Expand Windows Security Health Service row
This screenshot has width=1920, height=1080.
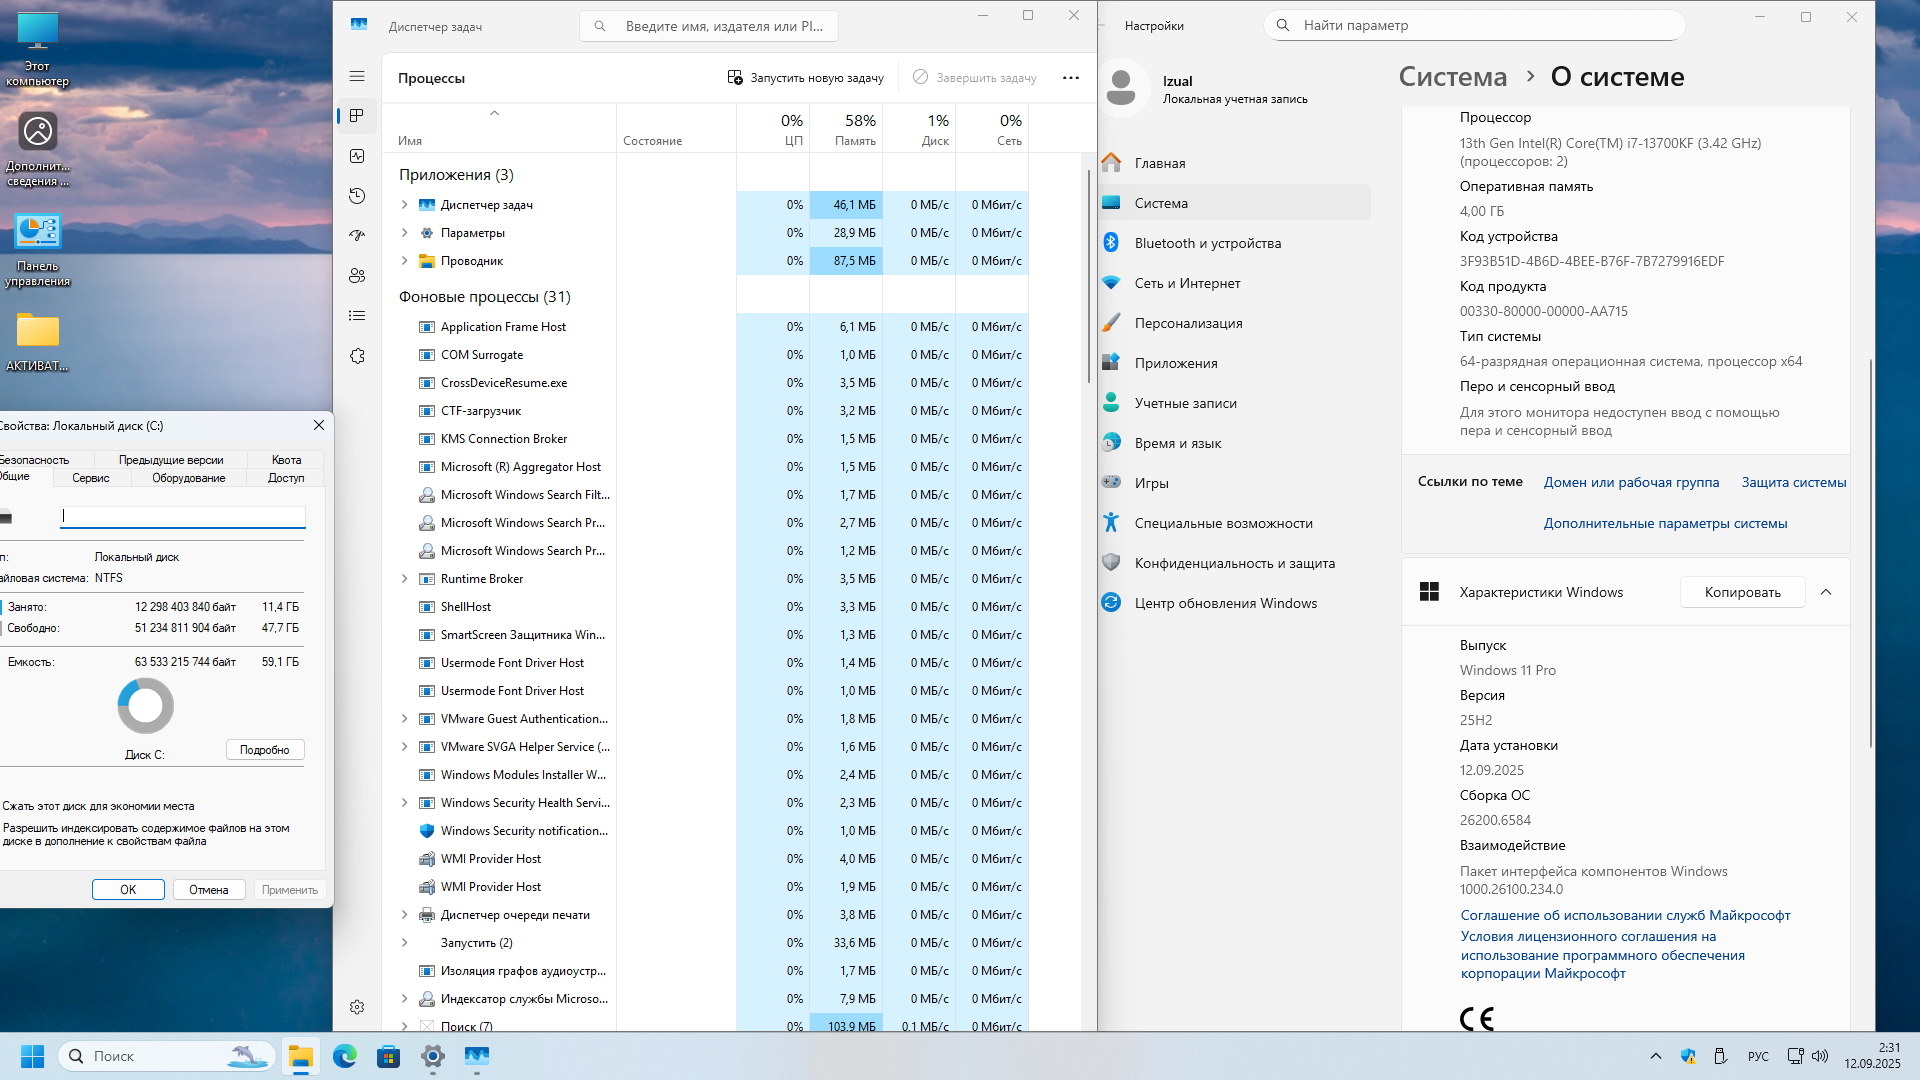404,803
